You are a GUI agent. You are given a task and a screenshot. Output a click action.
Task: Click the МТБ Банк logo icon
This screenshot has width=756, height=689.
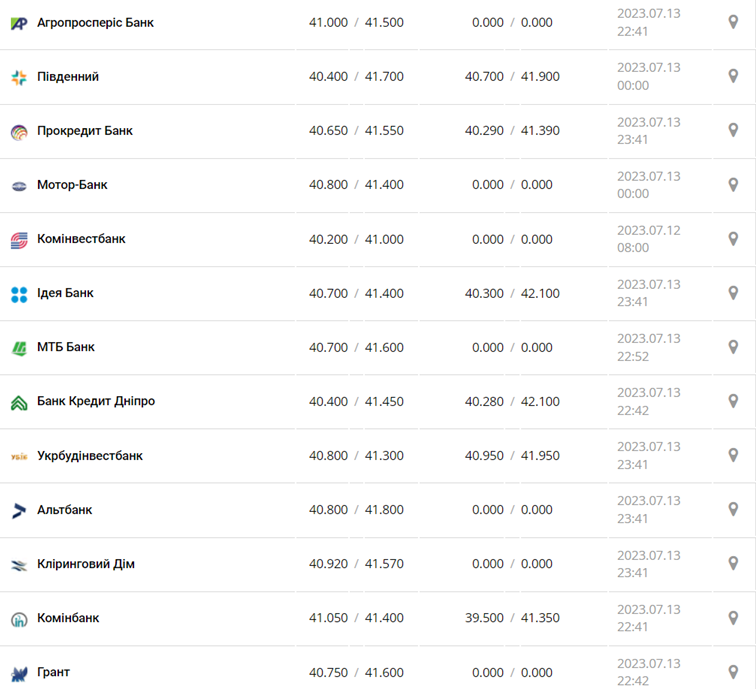[19, 348]
